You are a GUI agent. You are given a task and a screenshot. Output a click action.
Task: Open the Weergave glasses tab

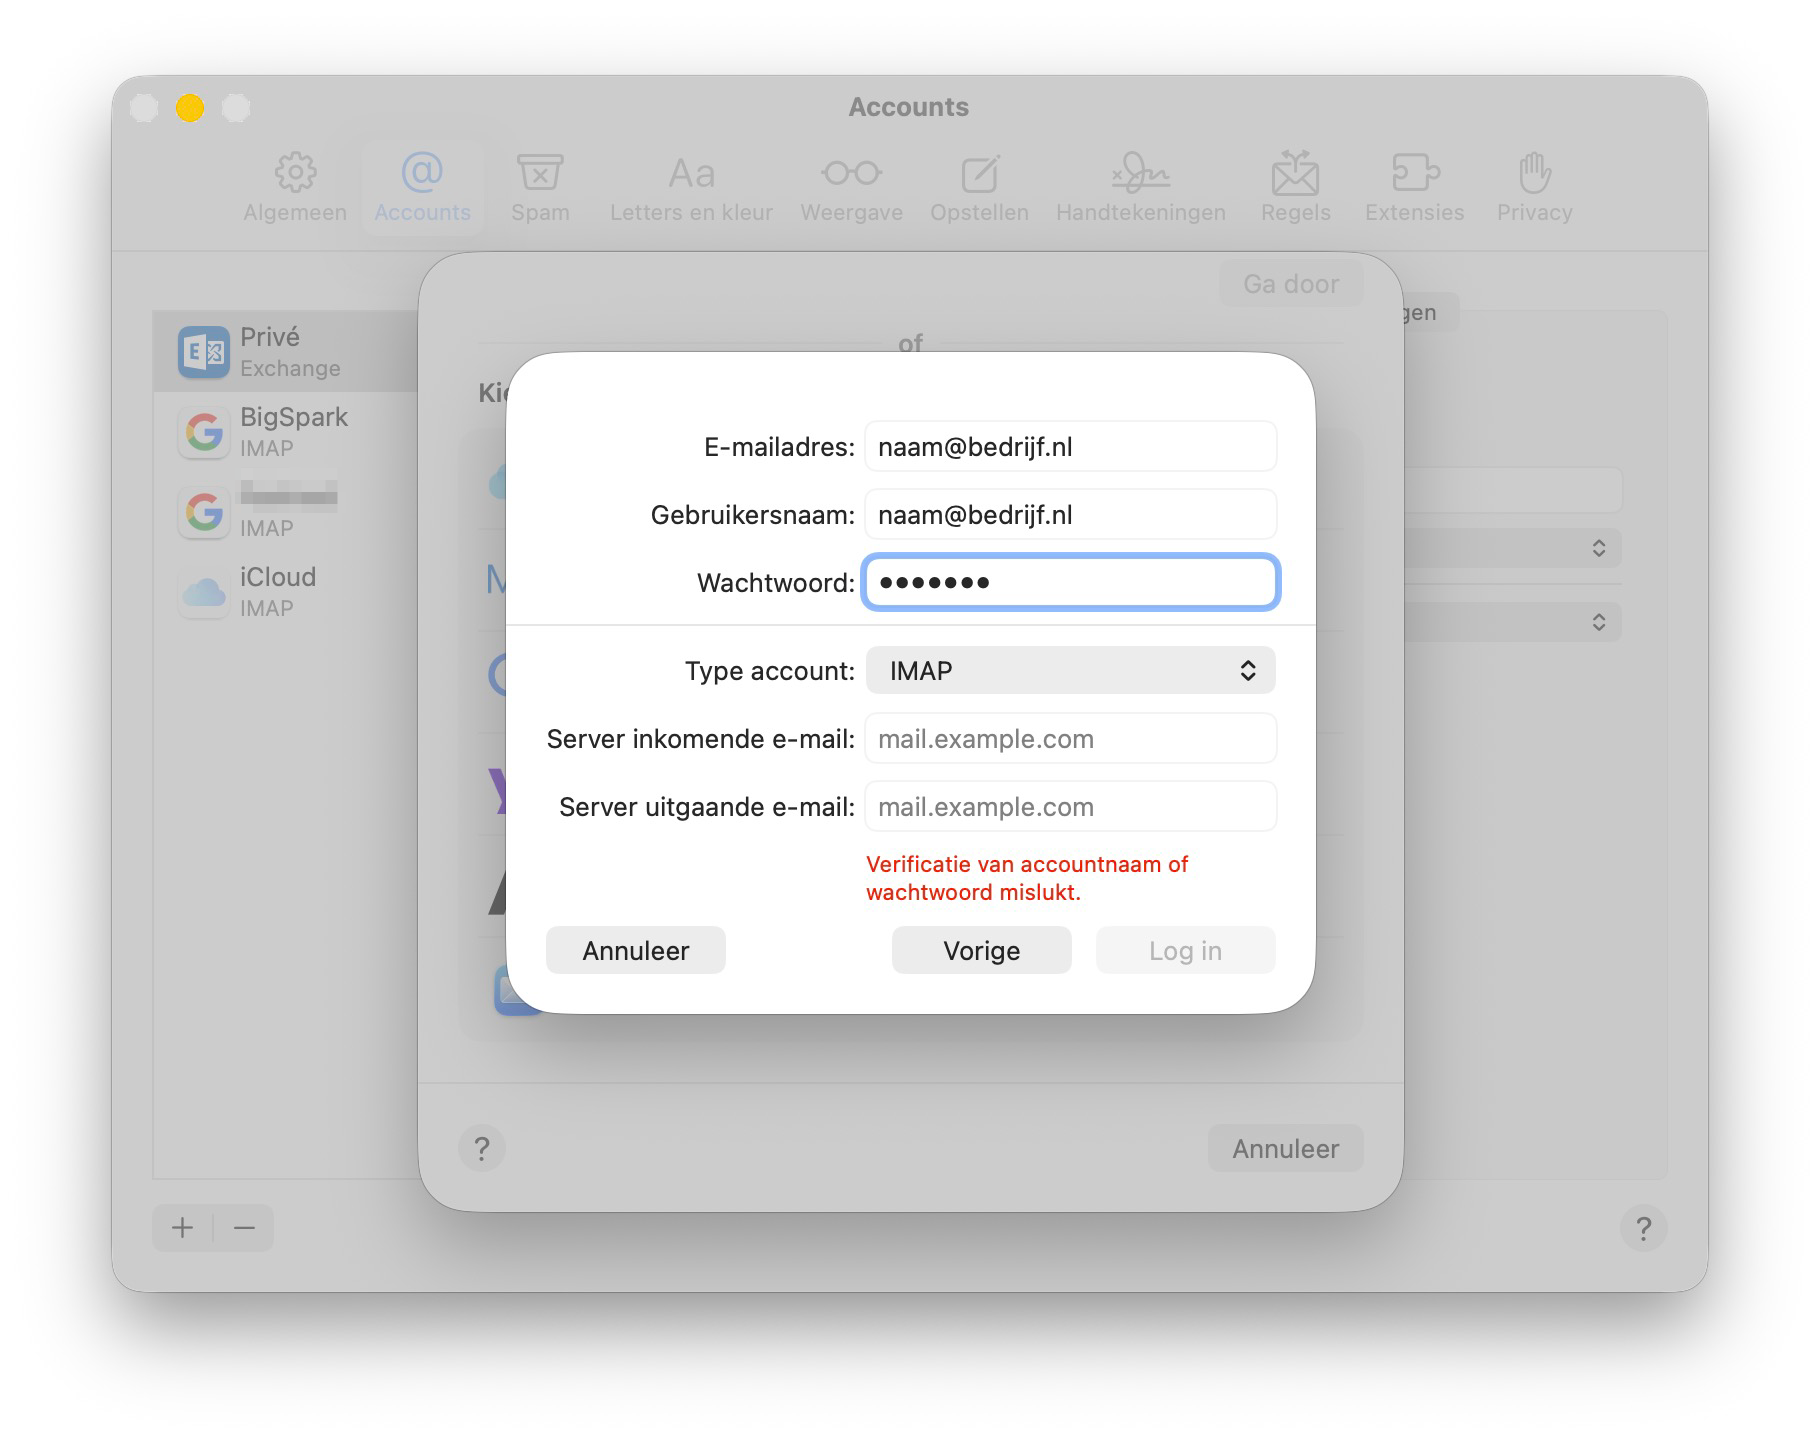coord(851,187)
